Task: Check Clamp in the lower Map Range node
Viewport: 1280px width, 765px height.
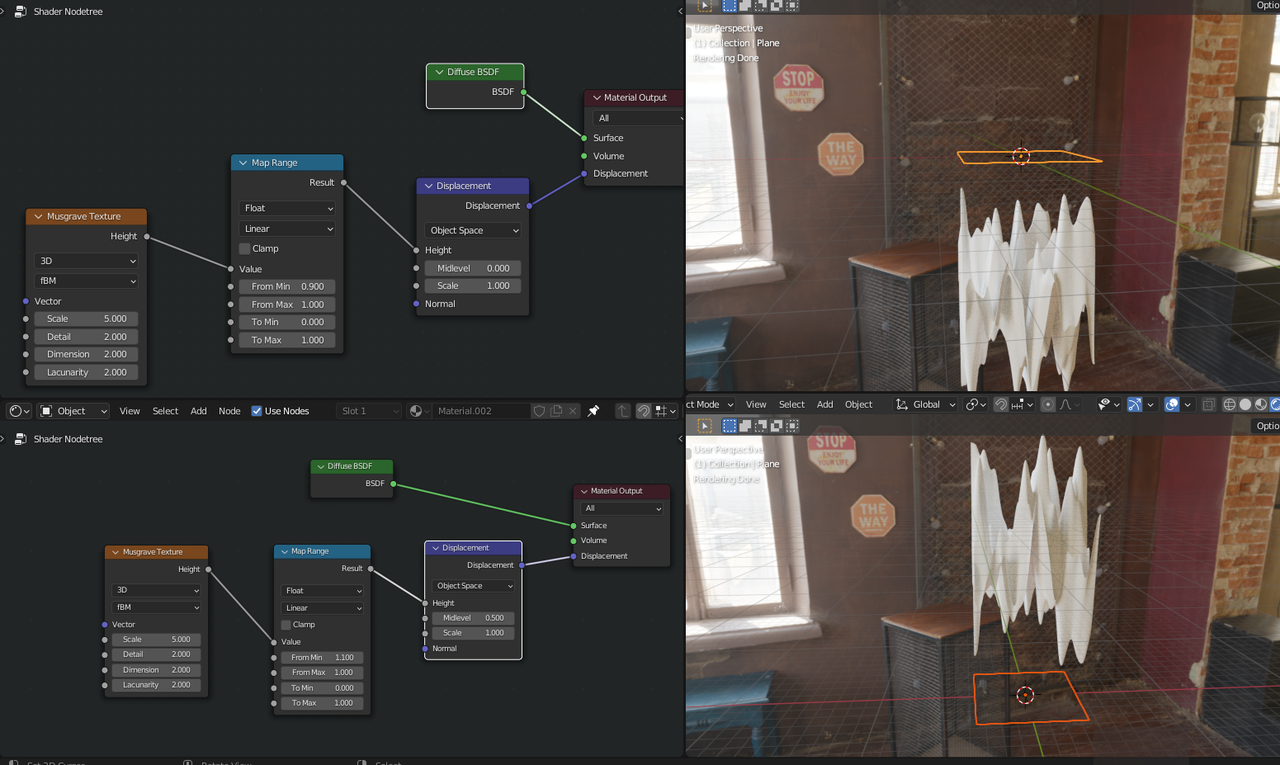Action: 286,624
